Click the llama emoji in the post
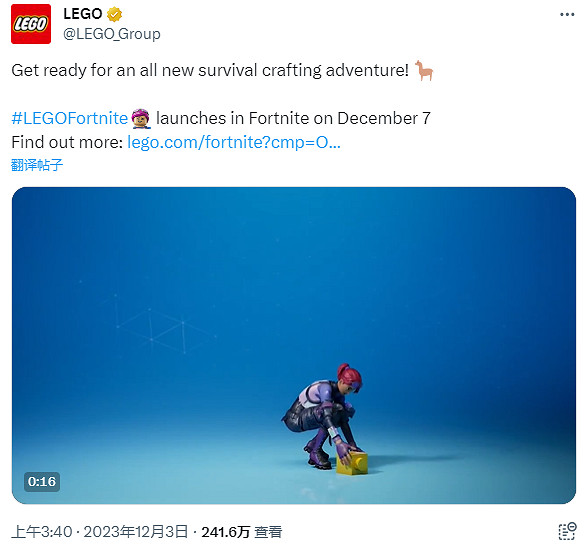 424,70
